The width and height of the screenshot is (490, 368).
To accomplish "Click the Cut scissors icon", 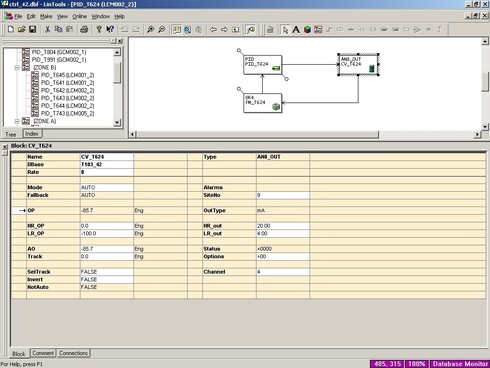I will tap(47, 30).
